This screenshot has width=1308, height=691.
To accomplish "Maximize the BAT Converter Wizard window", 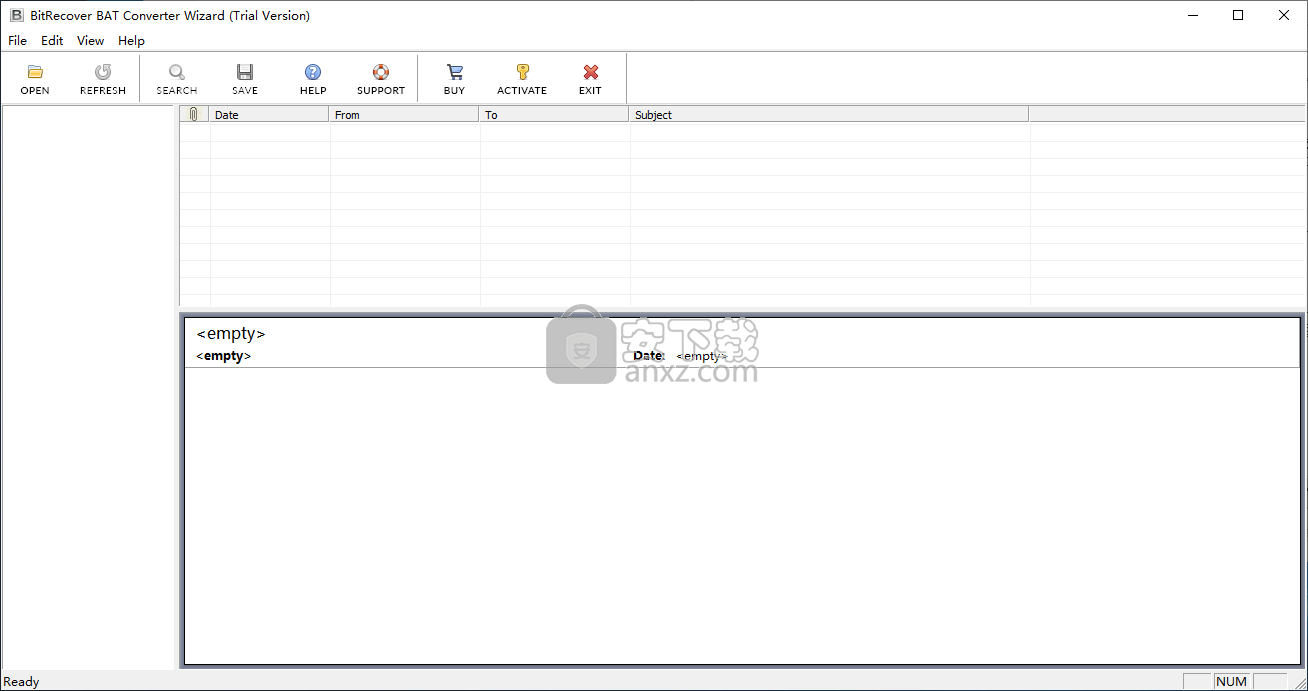I will (1238, 15).
